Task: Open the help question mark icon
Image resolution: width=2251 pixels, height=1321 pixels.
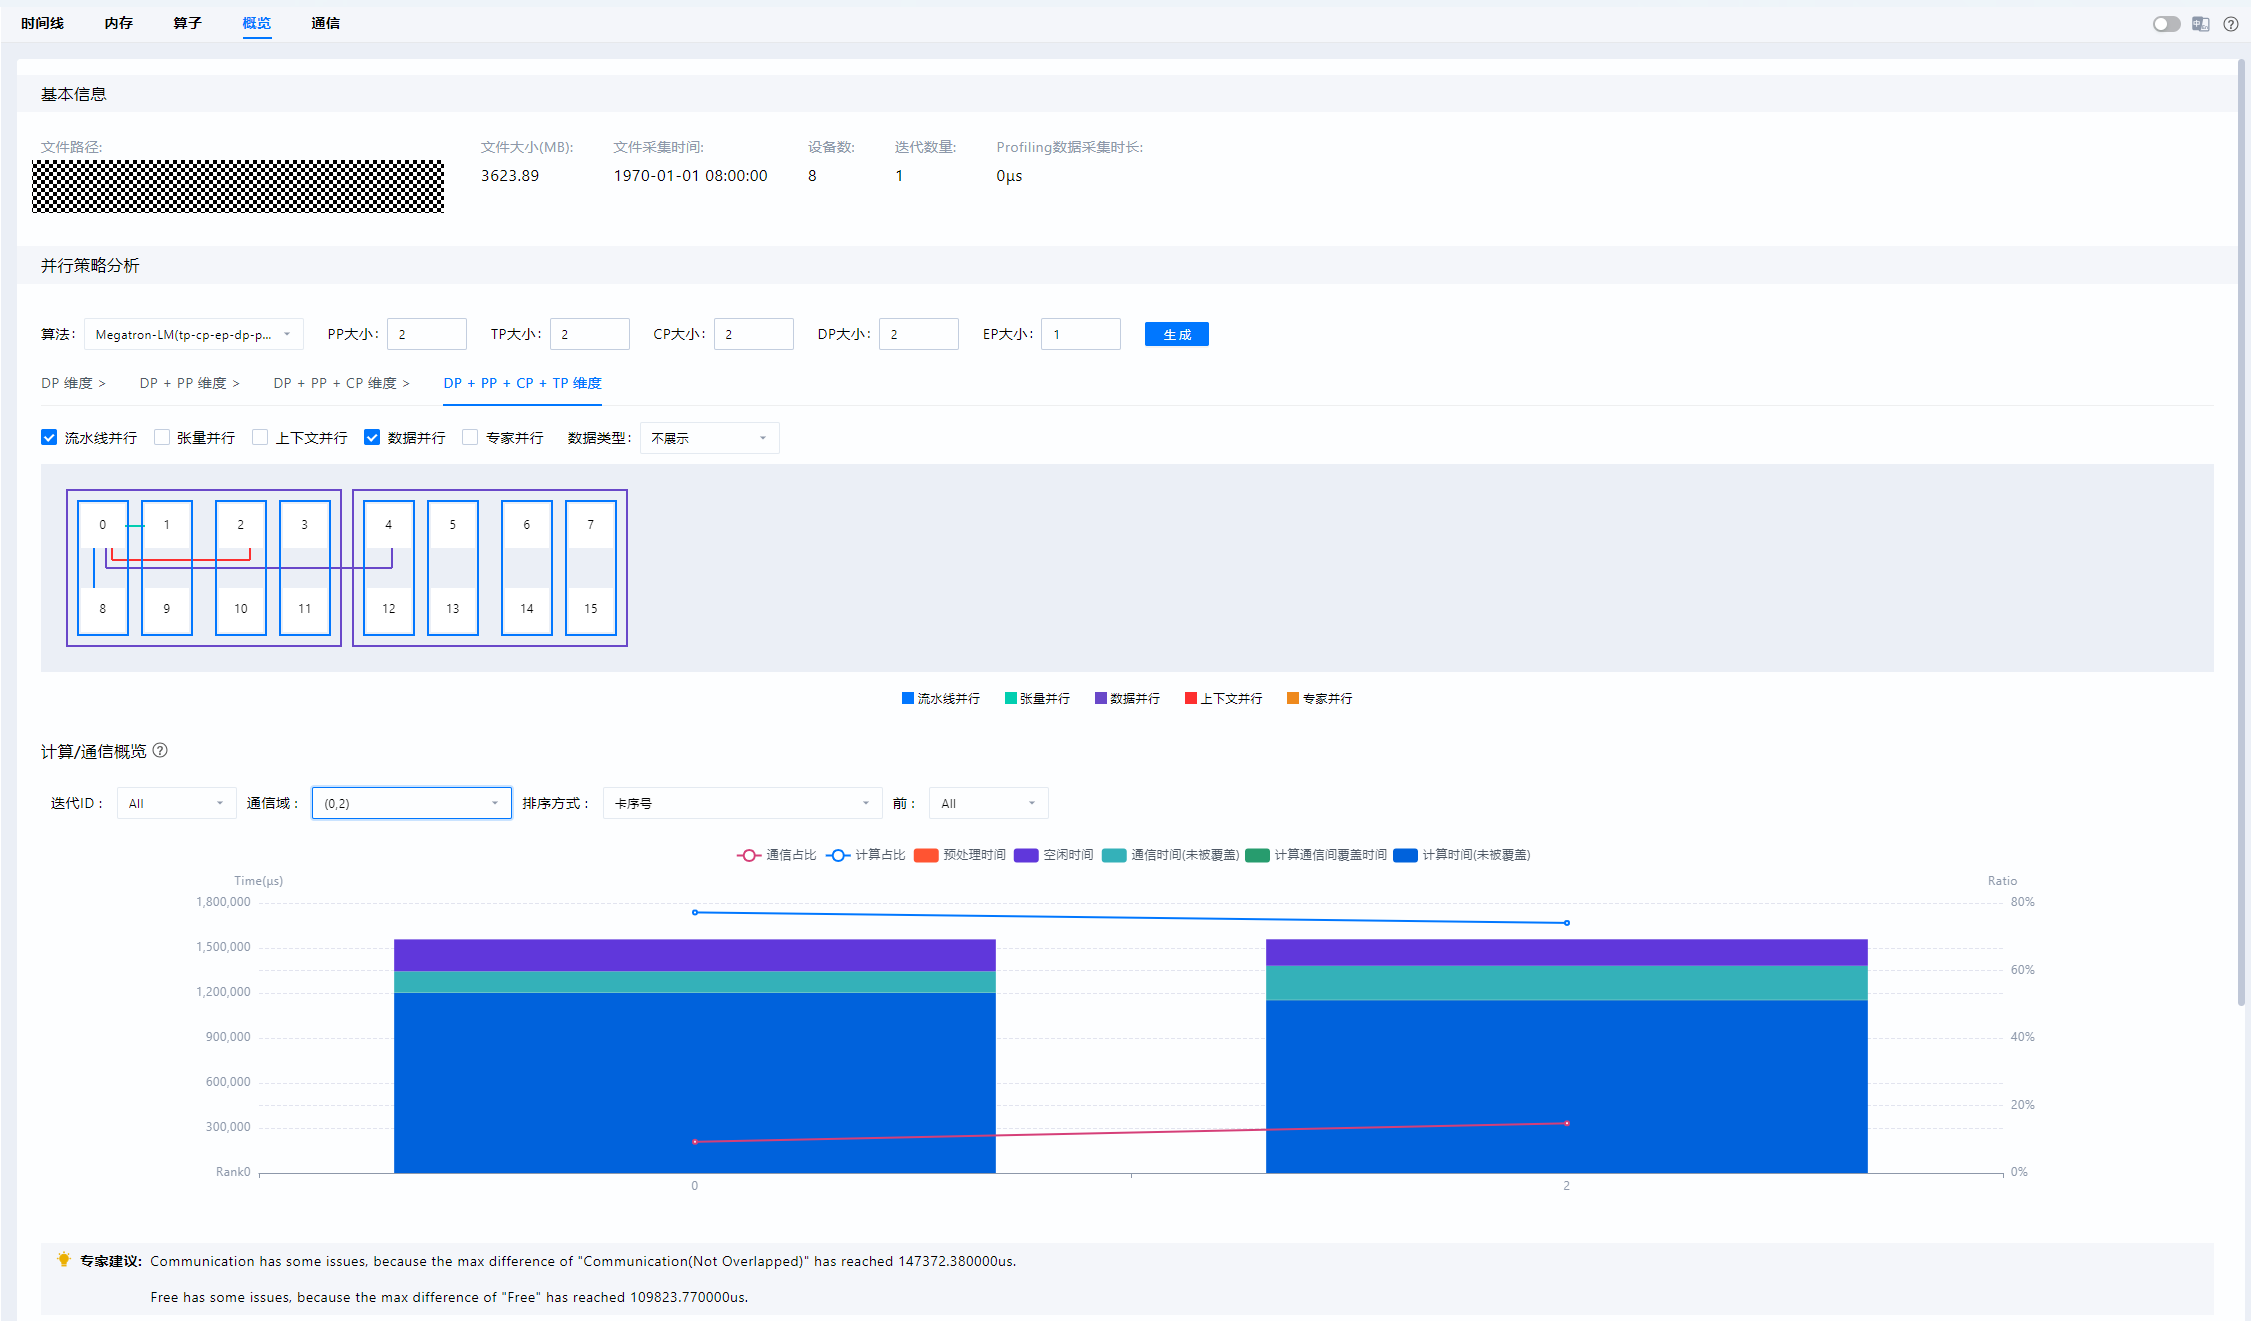Action: (x=2230, y=24)
